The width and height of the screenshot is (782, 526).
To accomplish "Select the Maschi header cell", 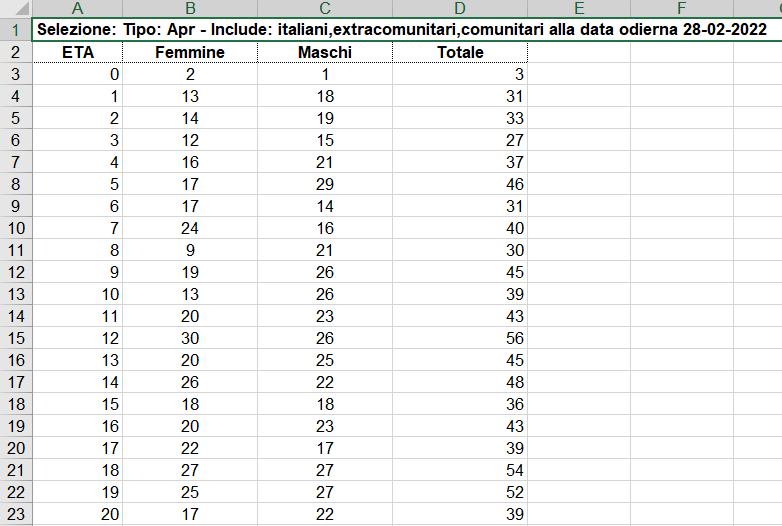I will click(325, 52).
